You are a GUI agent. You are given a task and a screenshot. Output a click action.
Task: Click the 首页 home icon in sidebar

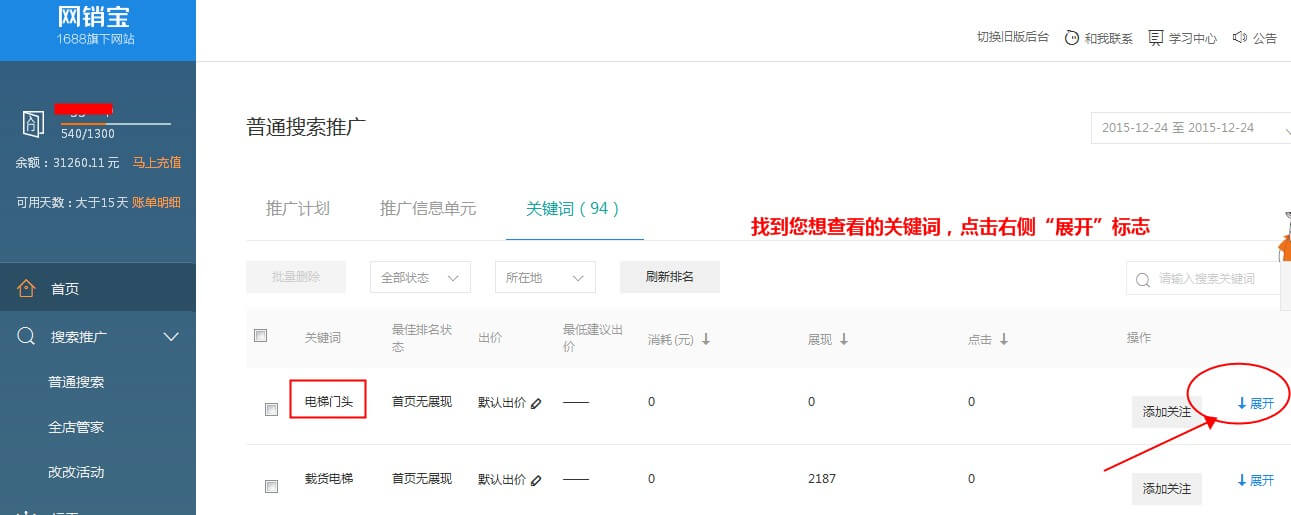[x=27, y=289]
